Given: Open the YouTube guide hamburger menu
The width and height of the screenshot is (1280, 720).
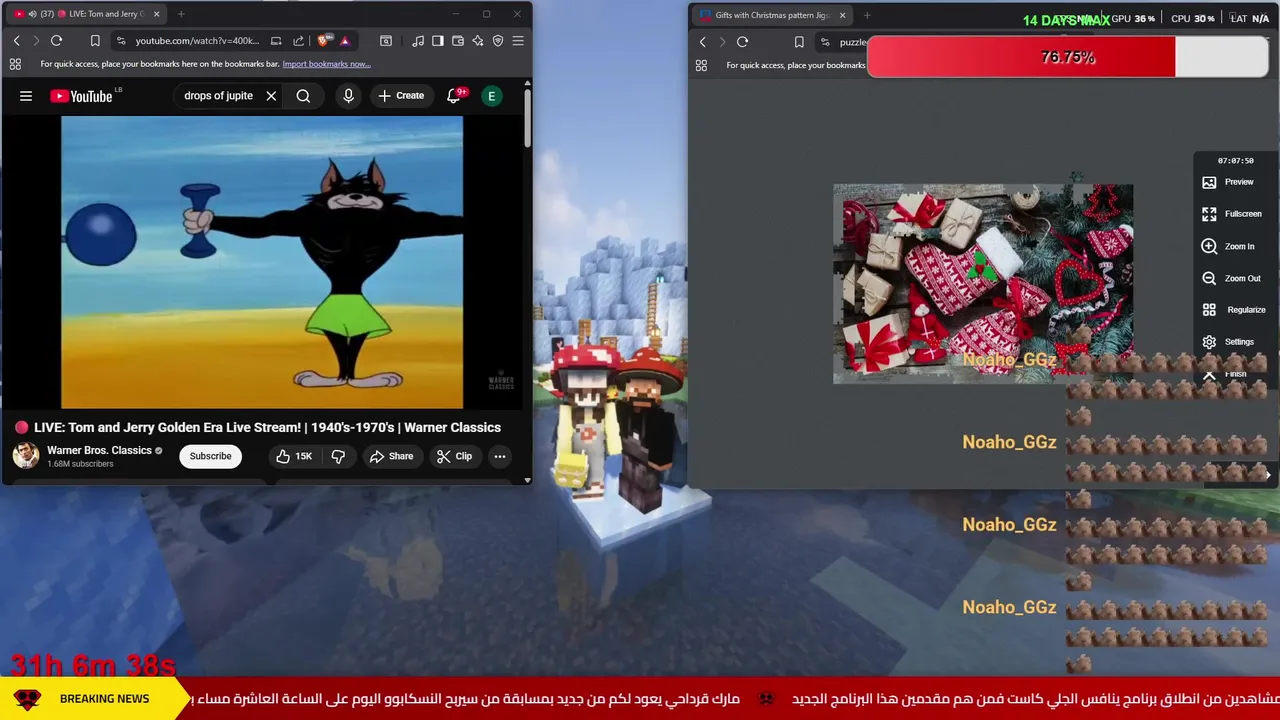Looking at the screenshot, I should click(26, 96).
